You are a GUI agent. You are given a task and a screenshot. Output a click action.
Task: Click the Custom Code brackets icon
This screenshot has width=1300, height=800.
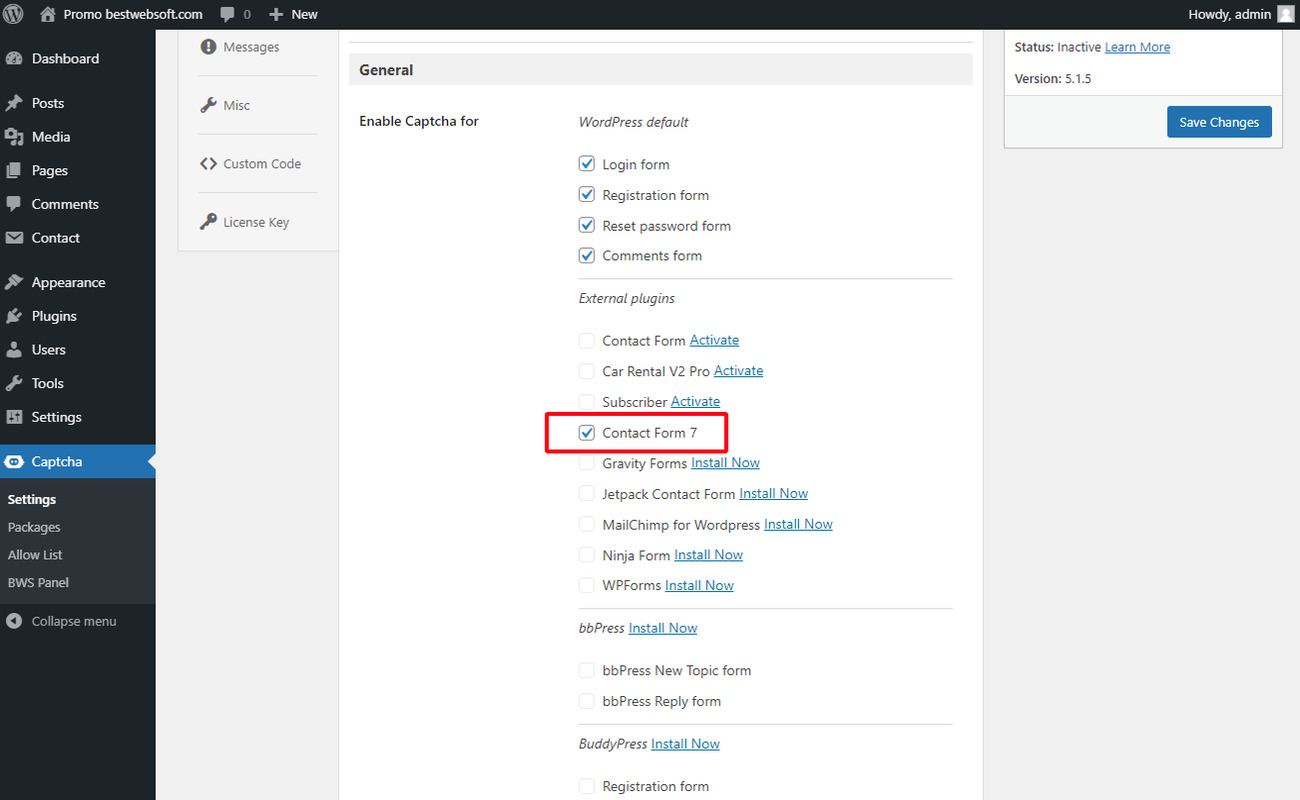pos(208,164)
